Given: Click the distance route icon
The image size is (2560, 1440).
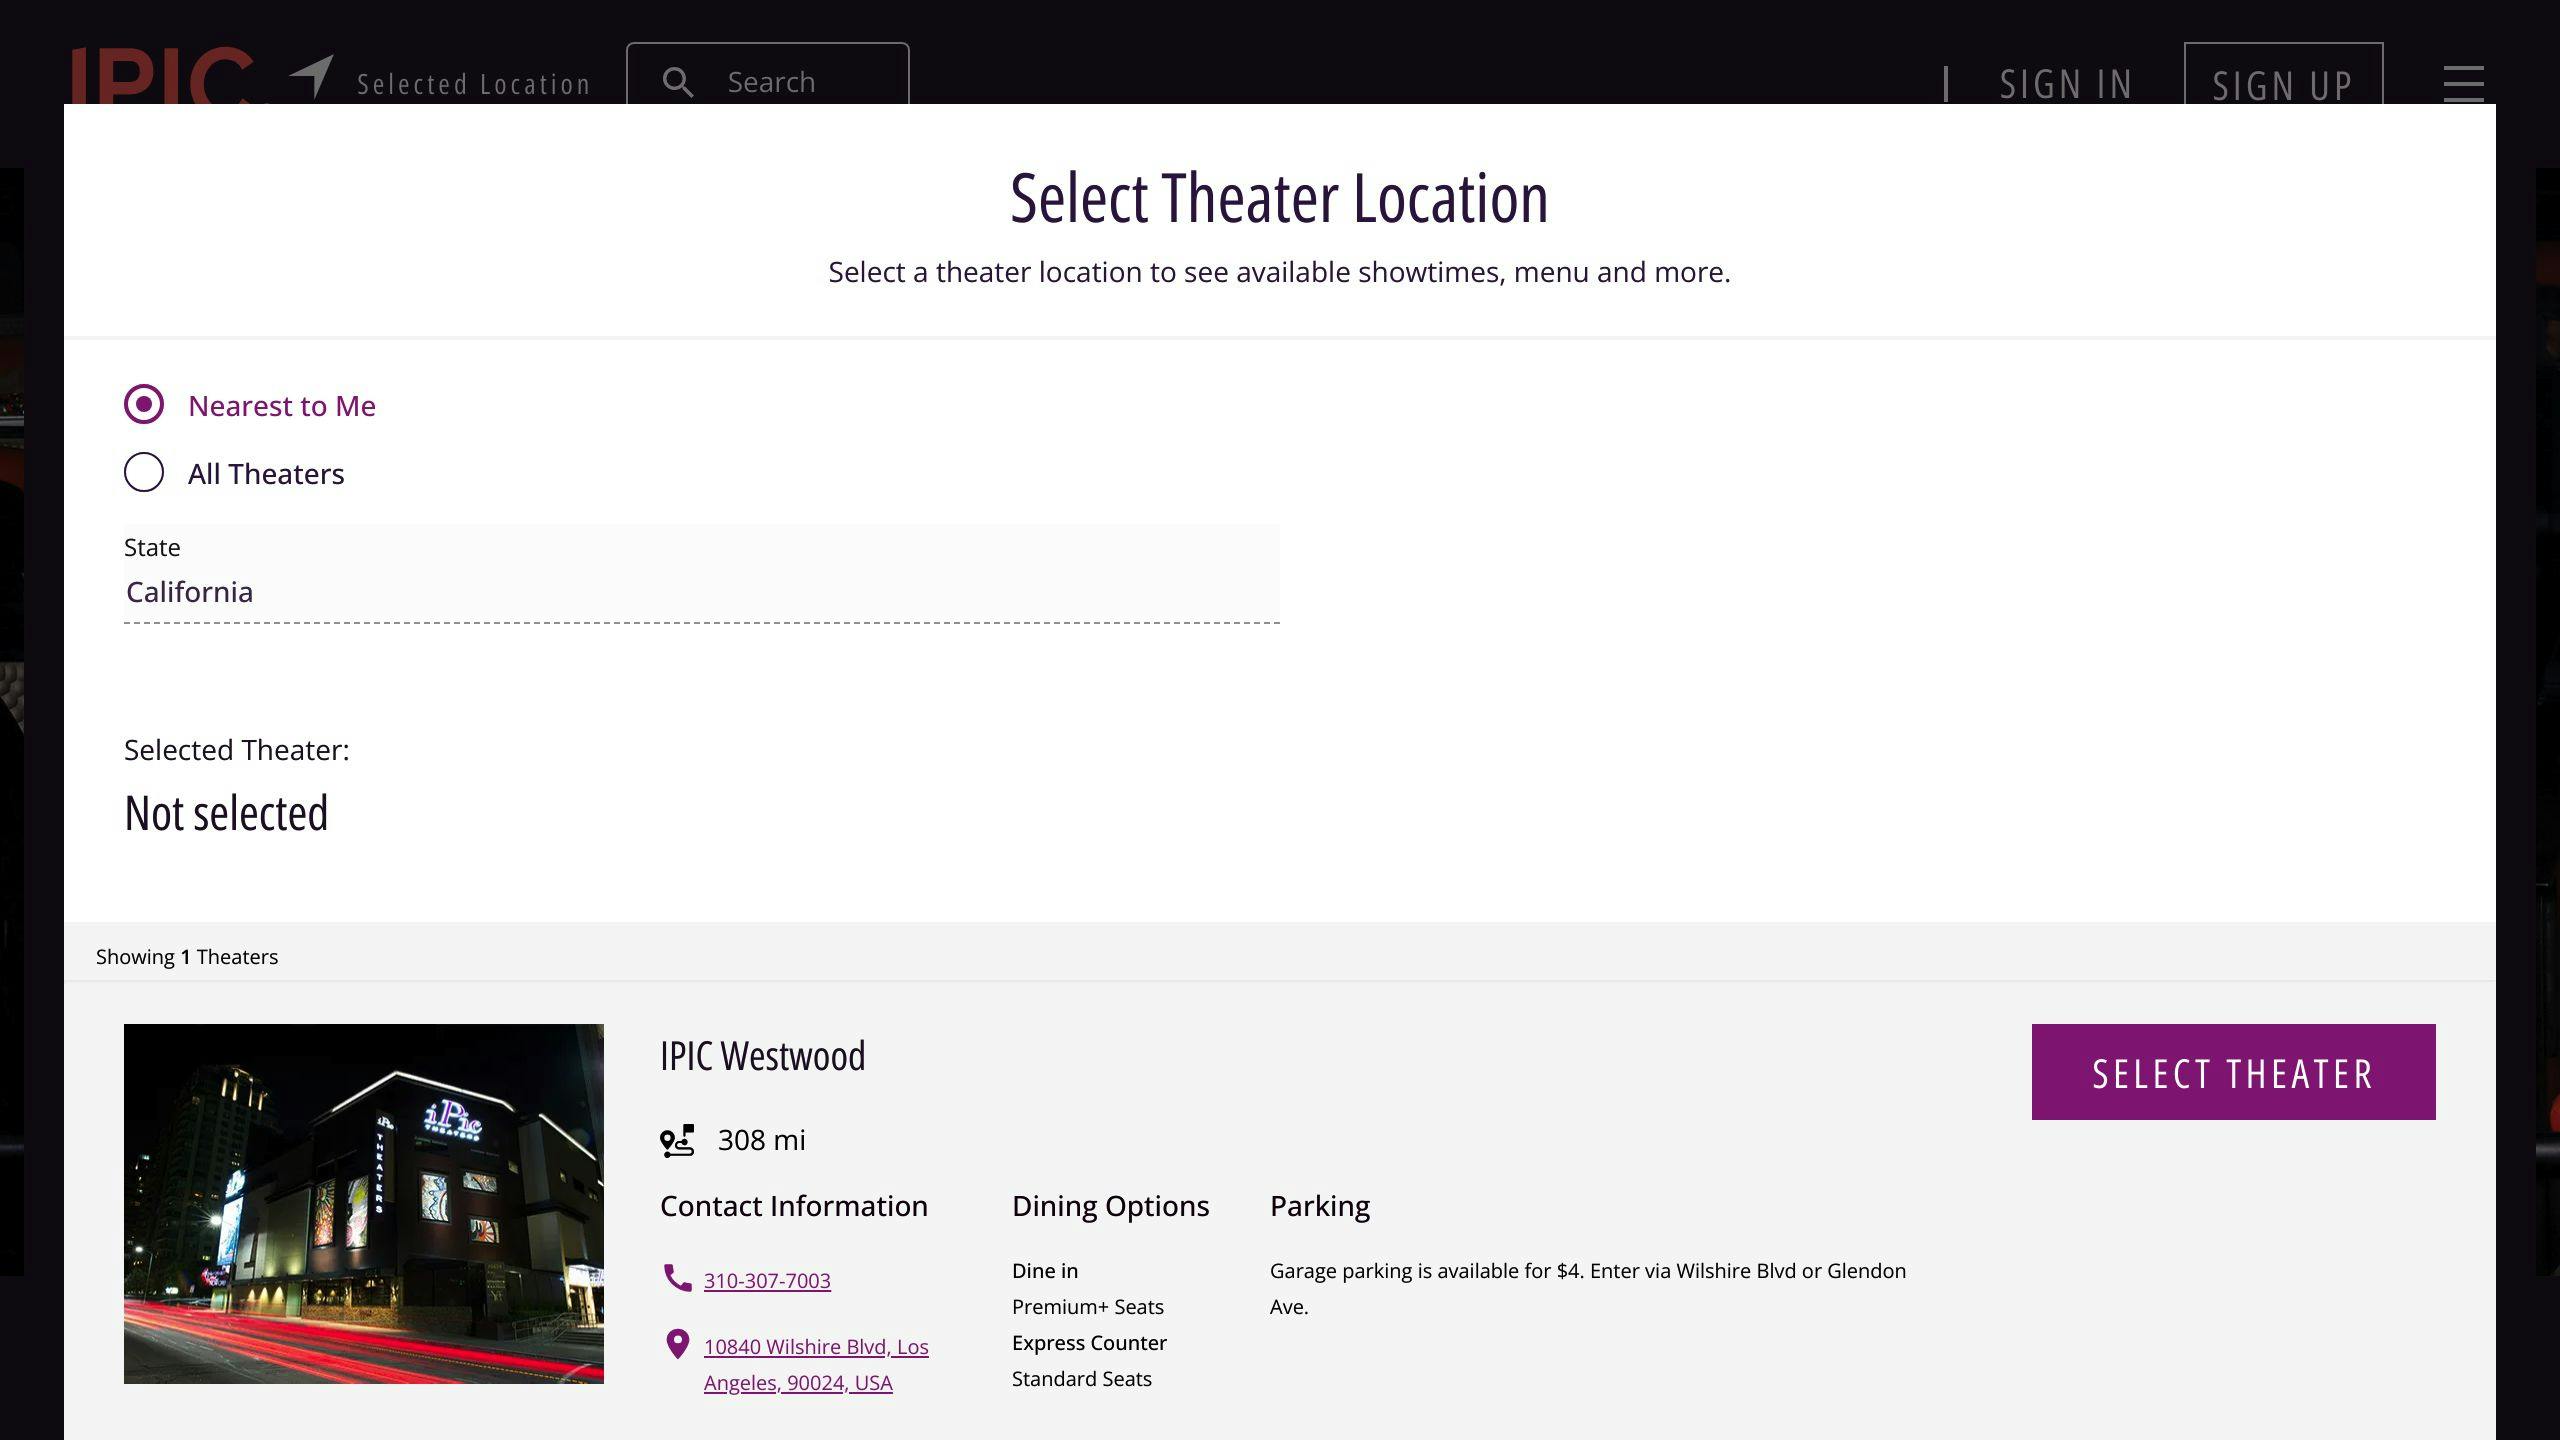Looking at the screenshot, I should (677, 1141).
